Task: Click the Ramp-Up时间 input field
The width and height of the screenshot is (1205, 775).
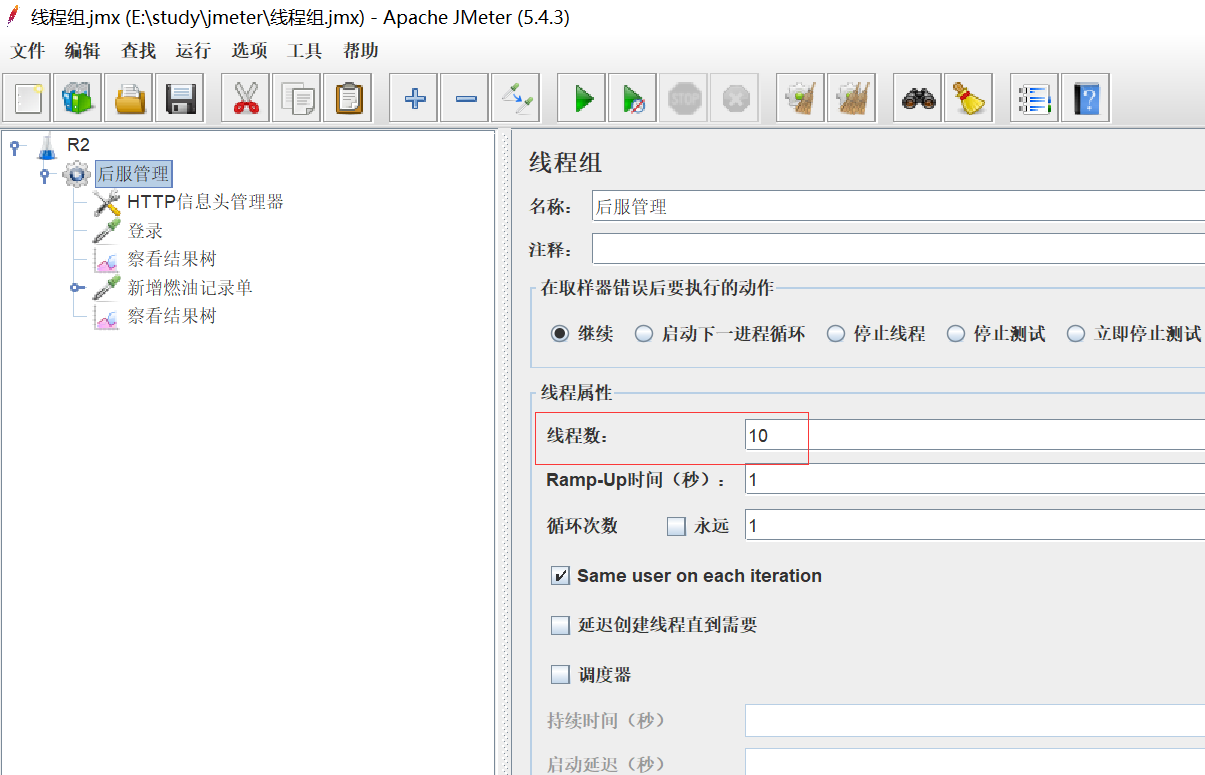Action: point(975,480)
